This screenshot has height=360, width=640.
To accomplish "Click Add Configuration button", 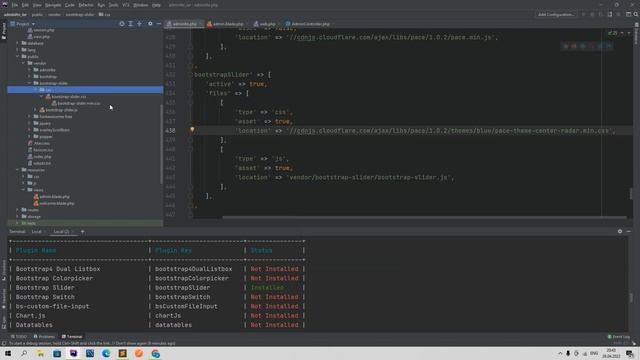I will pos(556,14).
